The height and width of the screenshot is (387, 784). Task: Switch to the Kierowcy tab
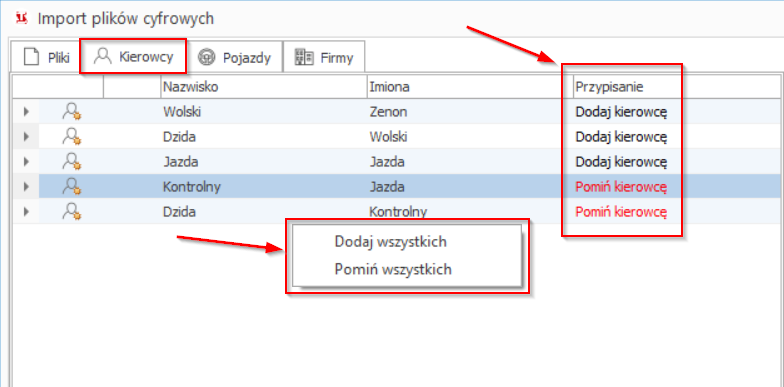pyautogui.click(x=134, y=56)
